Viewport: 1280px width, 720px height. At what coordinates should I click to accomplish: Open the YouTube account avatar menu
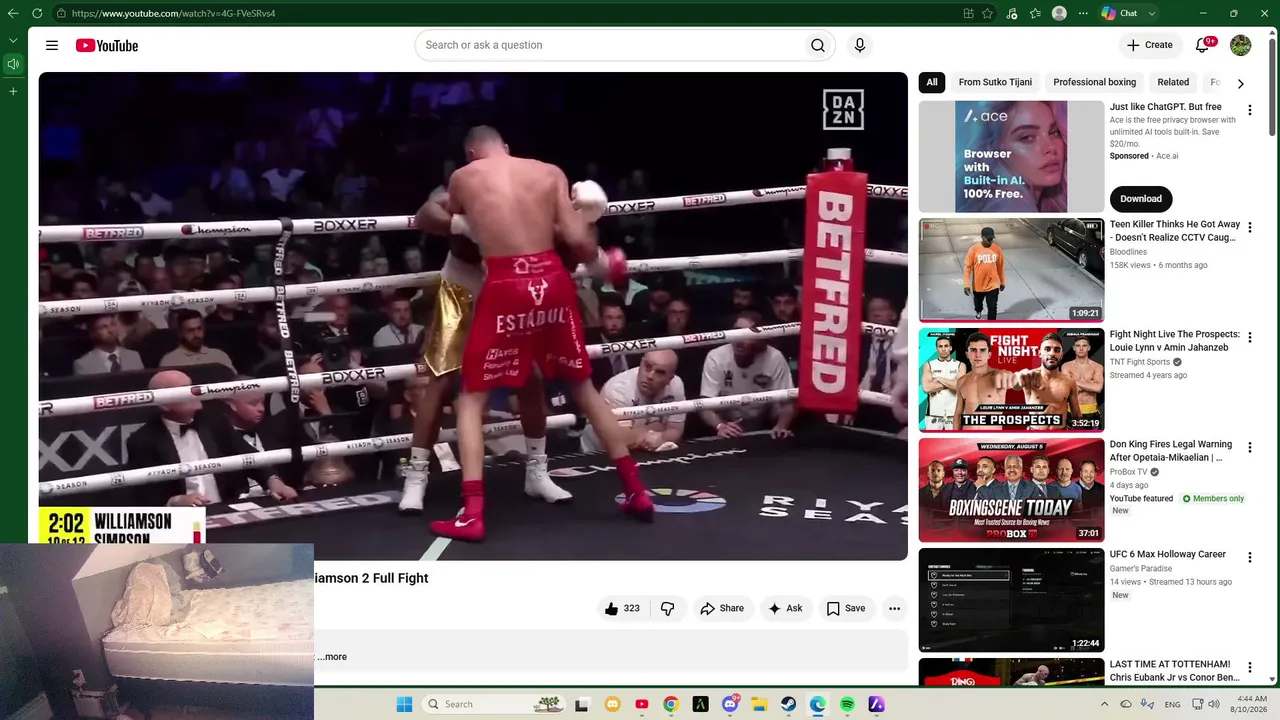pos(1240,45)
